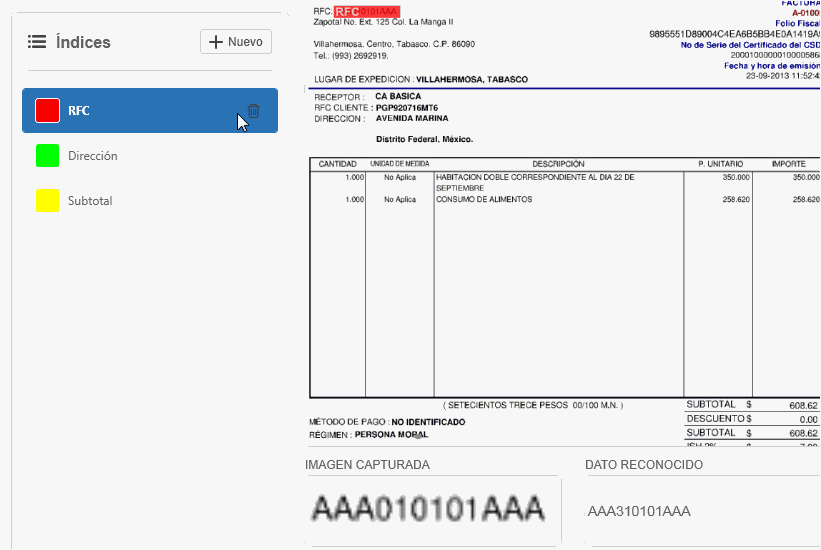Click first SUBTOTAL amount 608.62
The height and width of the screenshot is (550, 821).
[x=803, y=405]
